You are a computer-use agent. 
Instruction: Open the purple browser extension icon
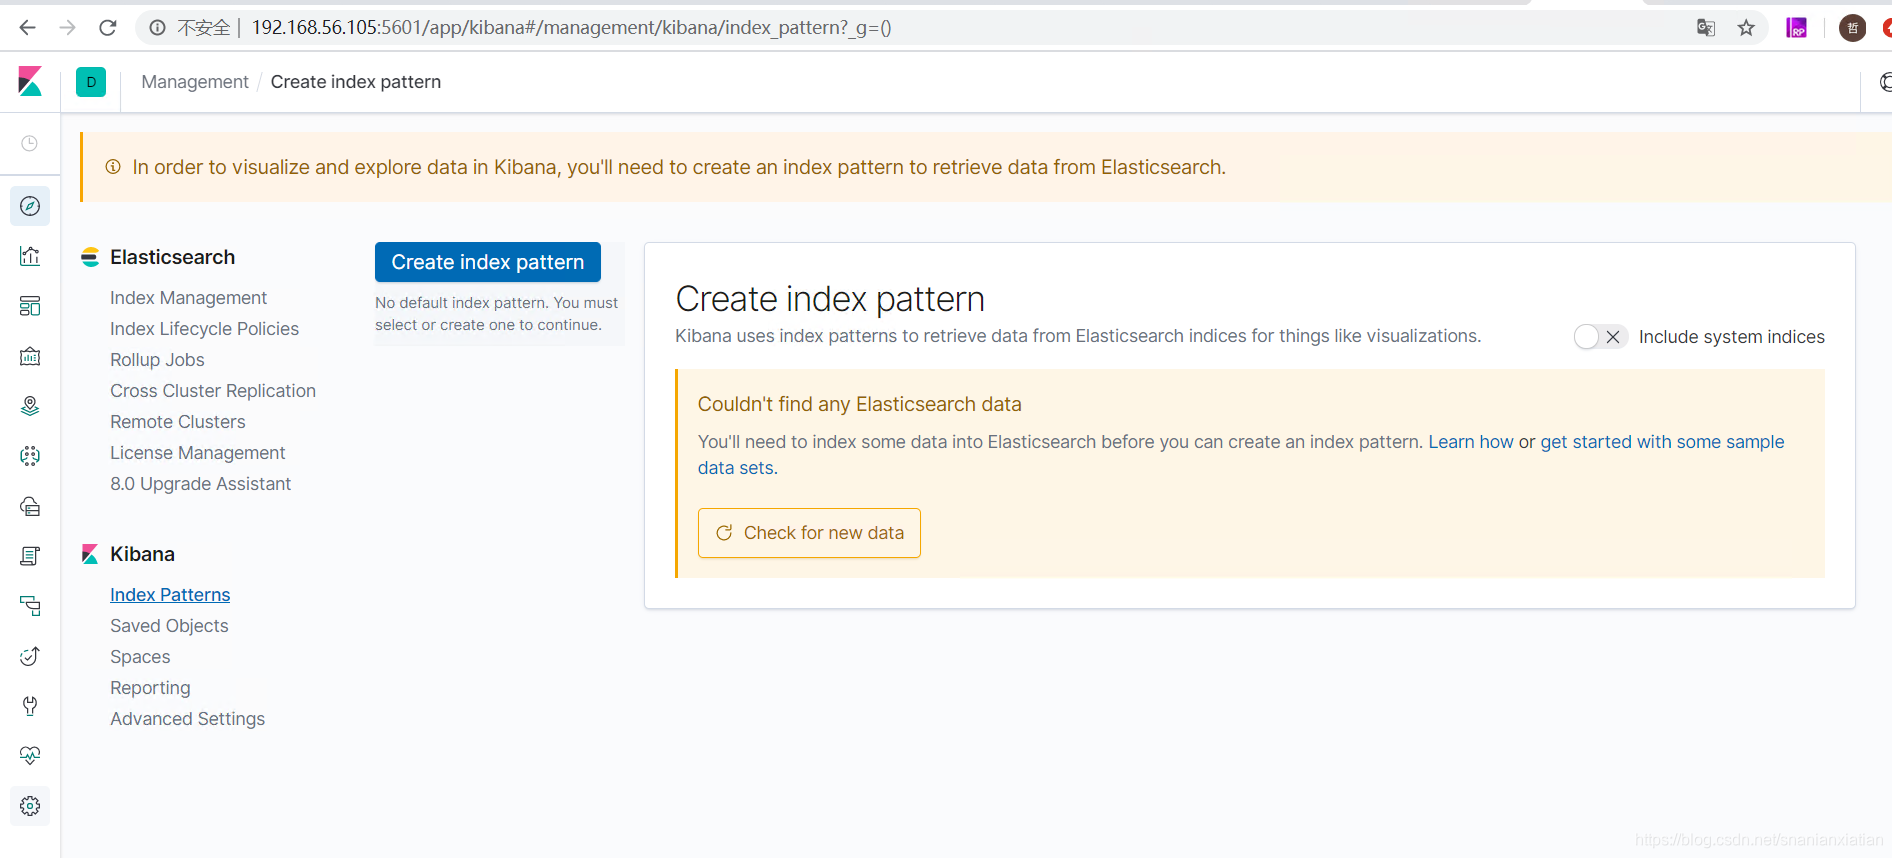point(1797,28)
